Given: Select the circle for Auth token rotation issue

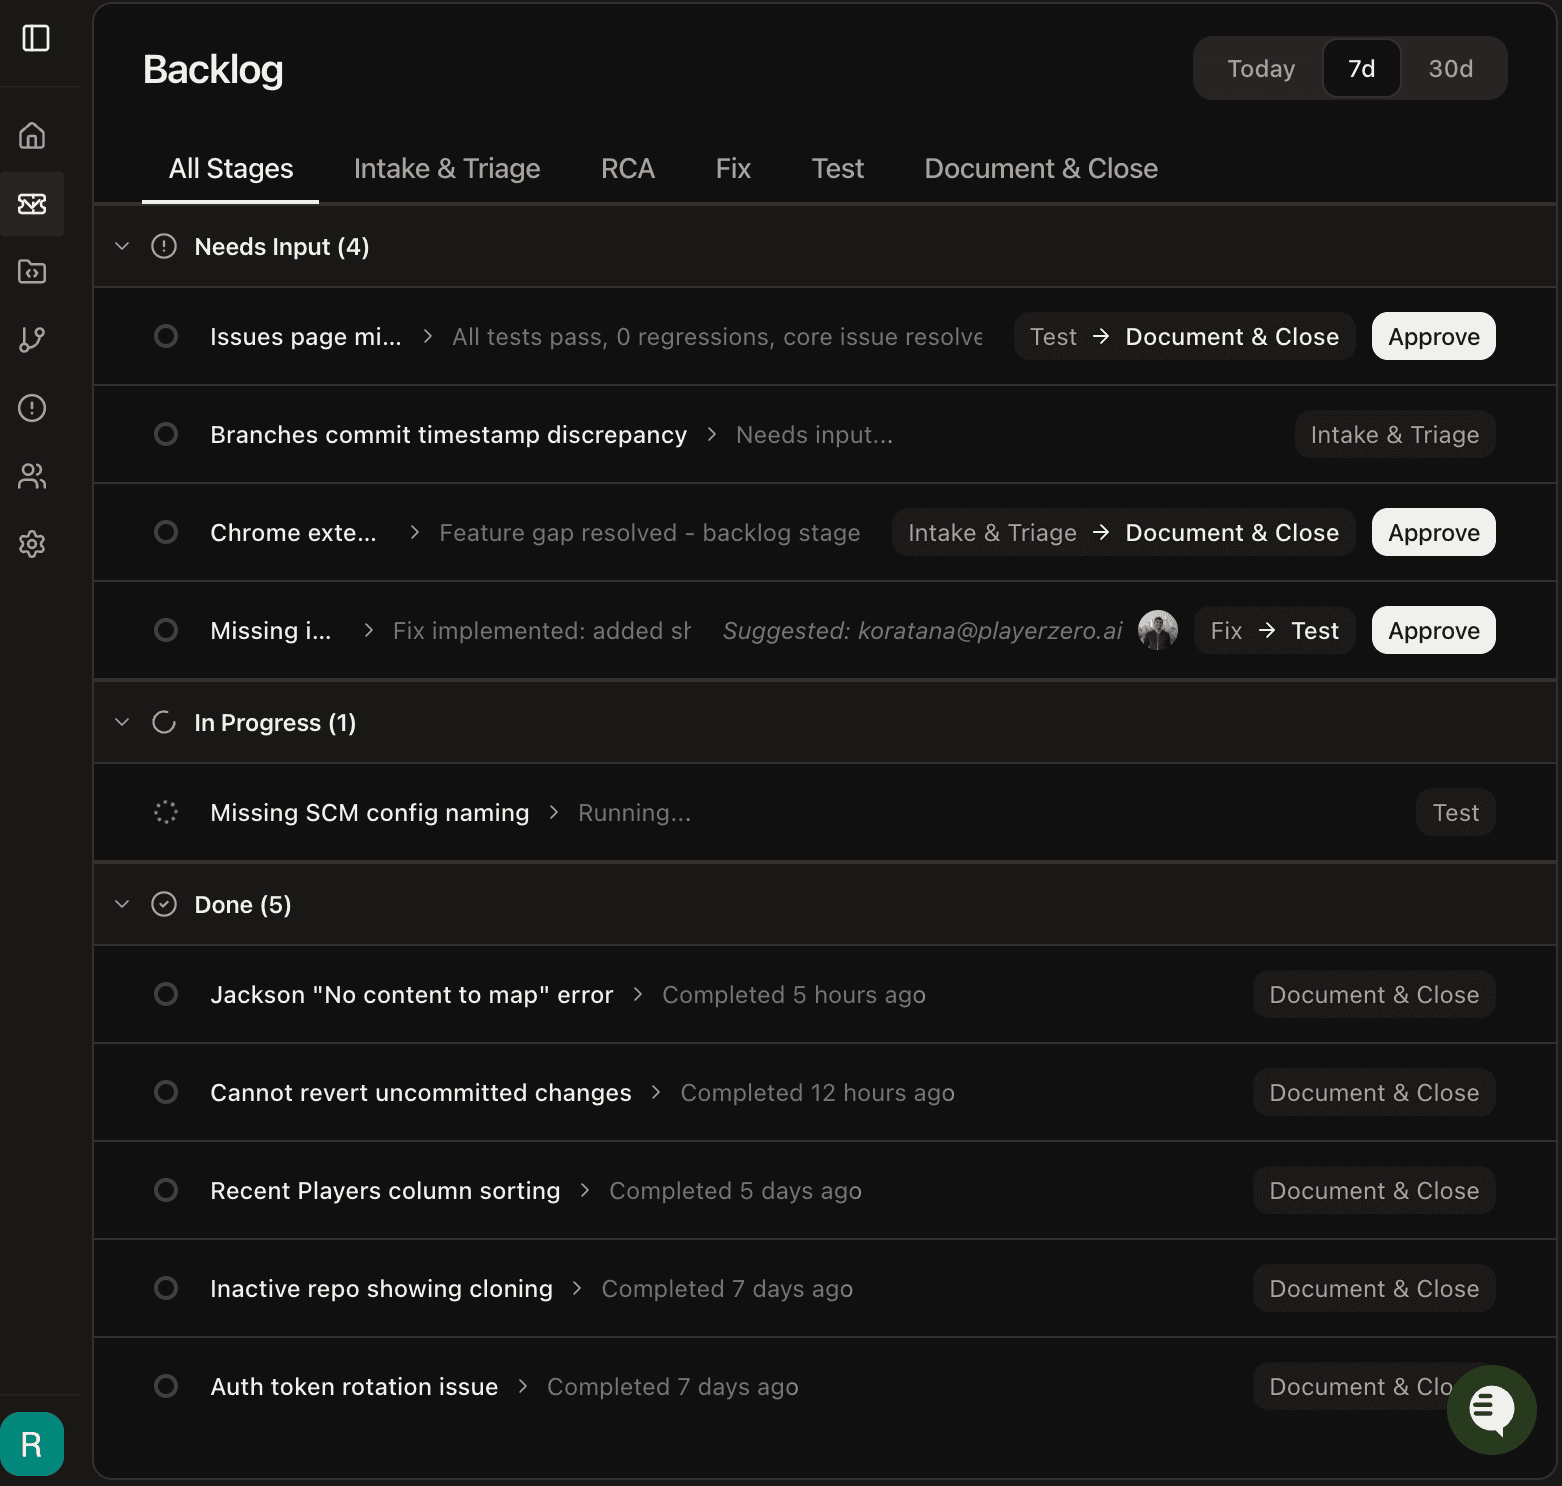Looking at the screenshot, I should point(166,1386).
